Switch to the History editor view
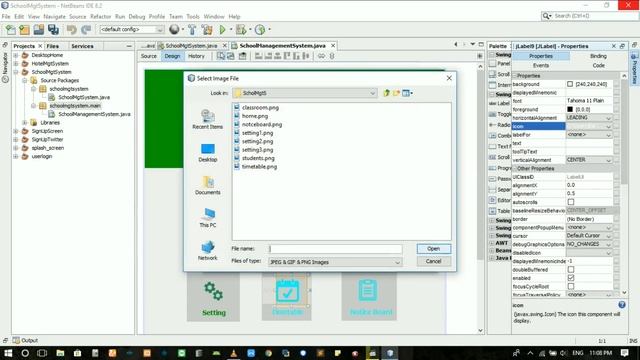Image resolution: width=640 pixels, height=360 pixels. point(196,56)
